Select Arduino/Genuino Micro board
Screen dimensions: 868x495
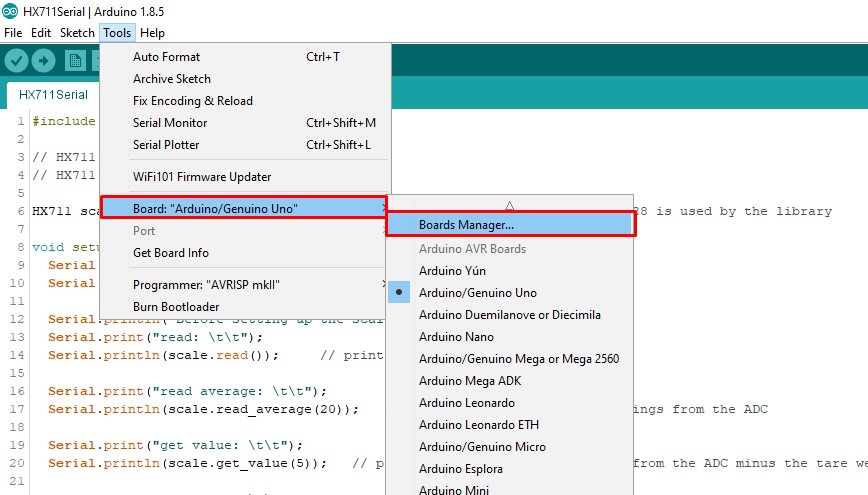510,447
